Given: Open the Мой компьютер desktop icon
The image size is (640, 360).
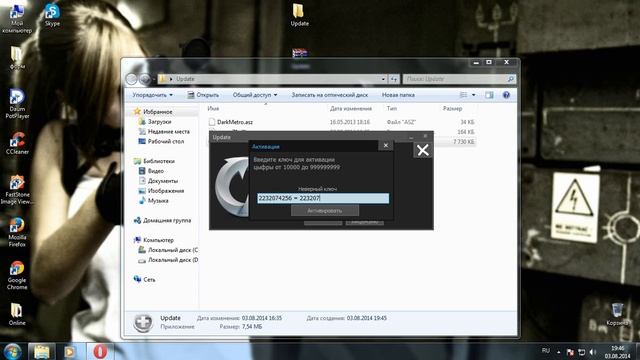Looking at the screenshot, I should [x=17, y=18].
